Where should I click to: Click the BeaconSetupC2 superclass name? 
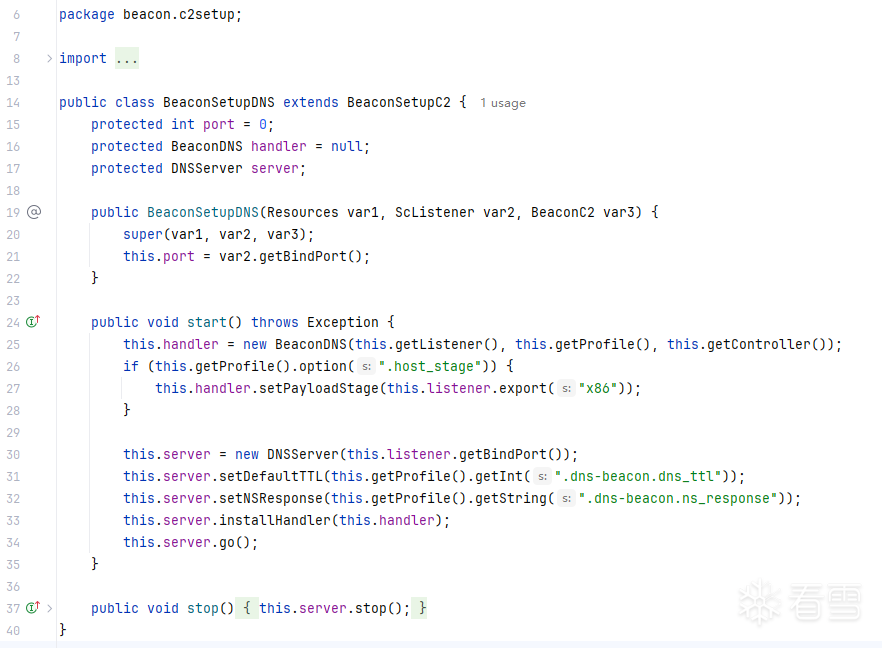point(398,102)
